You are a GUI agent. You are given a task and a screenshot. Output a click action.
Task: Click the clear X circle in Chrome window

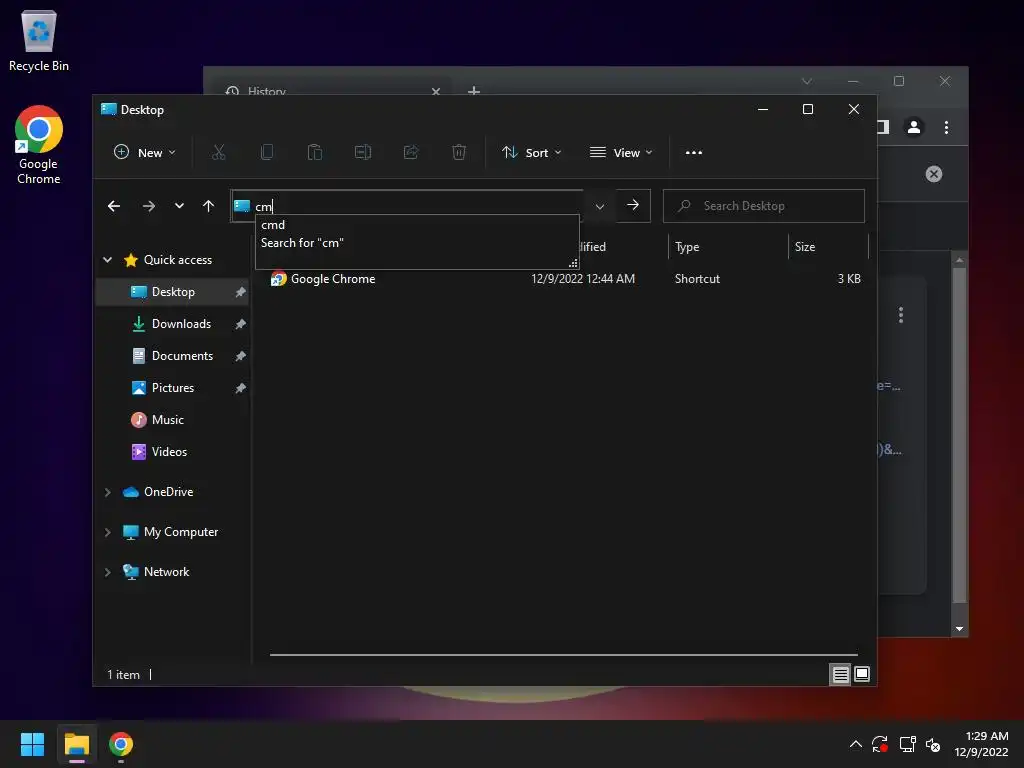[934, 174]
